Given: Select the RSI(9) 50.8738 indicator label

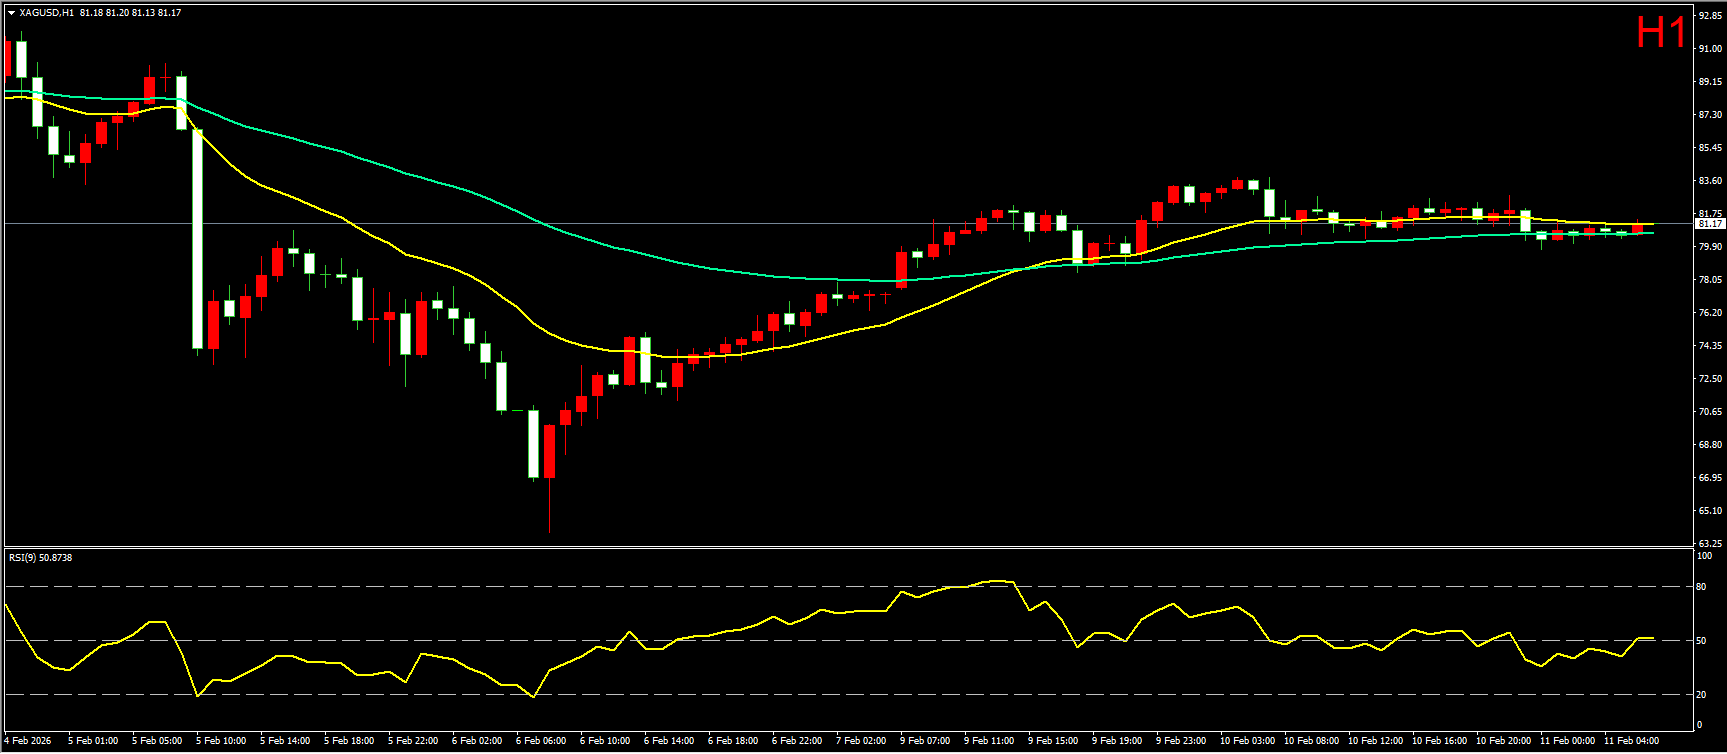Looking at the screenshot, I should tap(41, 557).
